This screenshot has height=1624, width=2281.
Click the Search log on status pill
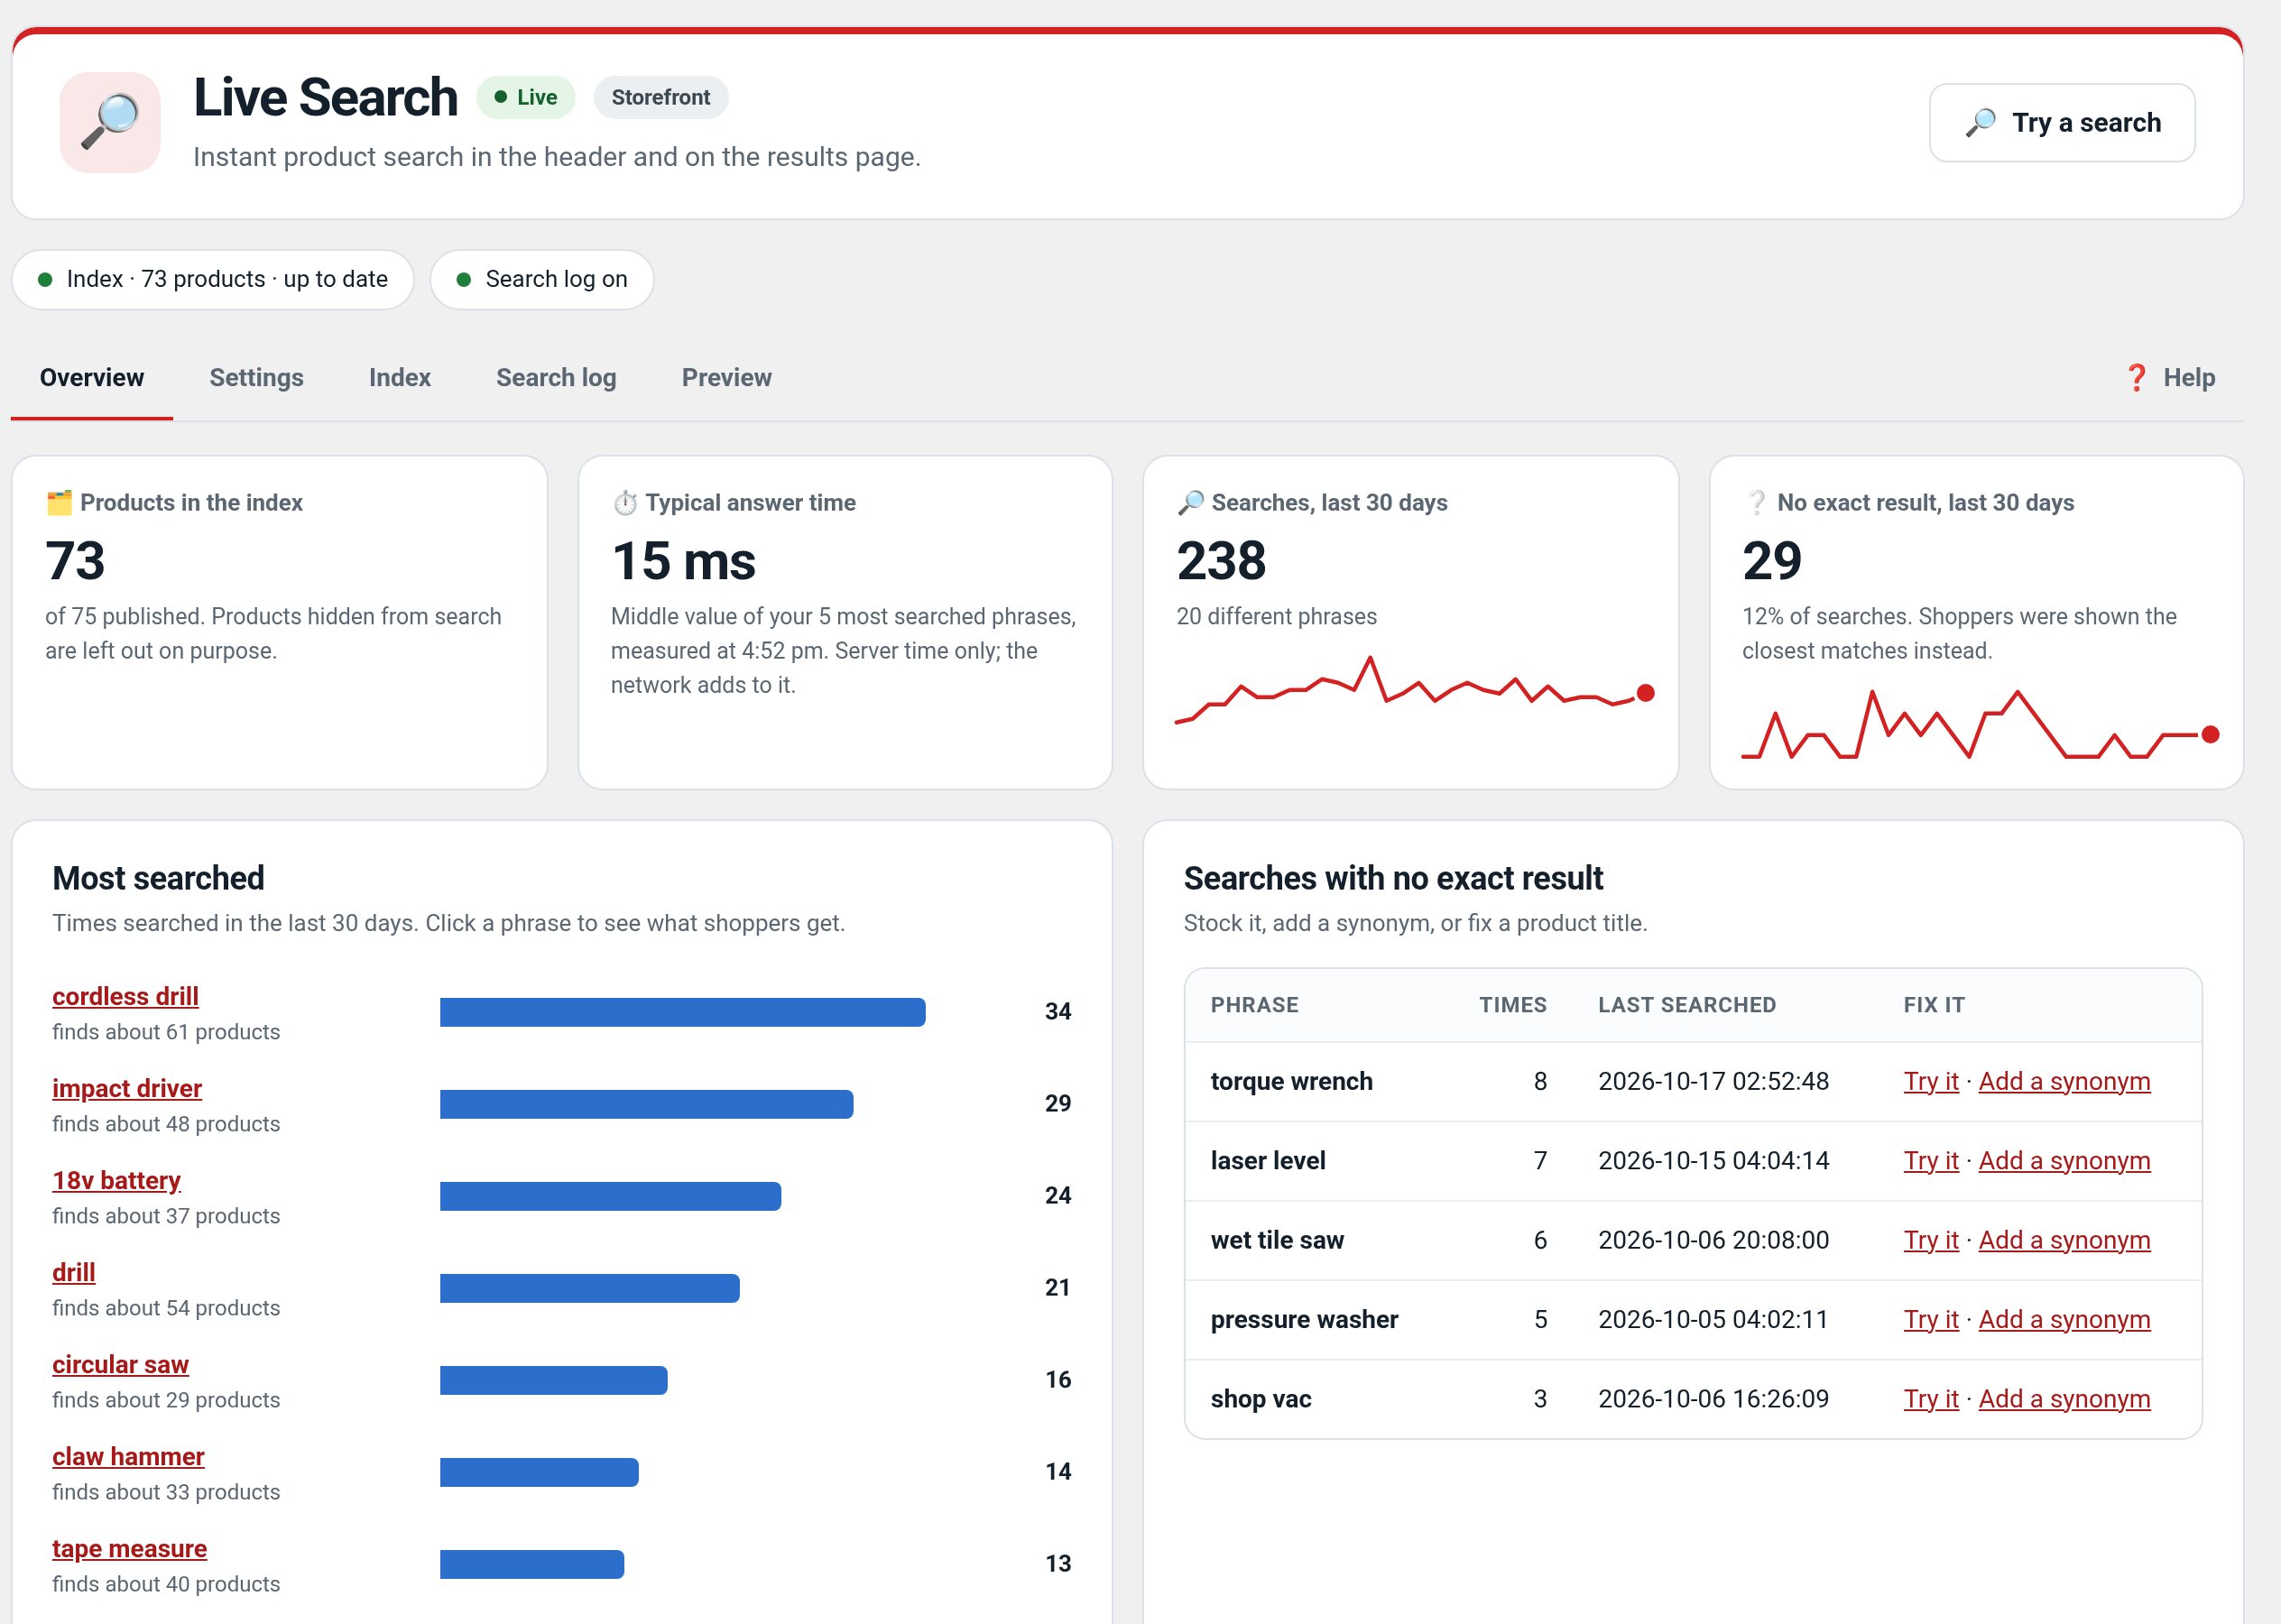tap(542, 280)
